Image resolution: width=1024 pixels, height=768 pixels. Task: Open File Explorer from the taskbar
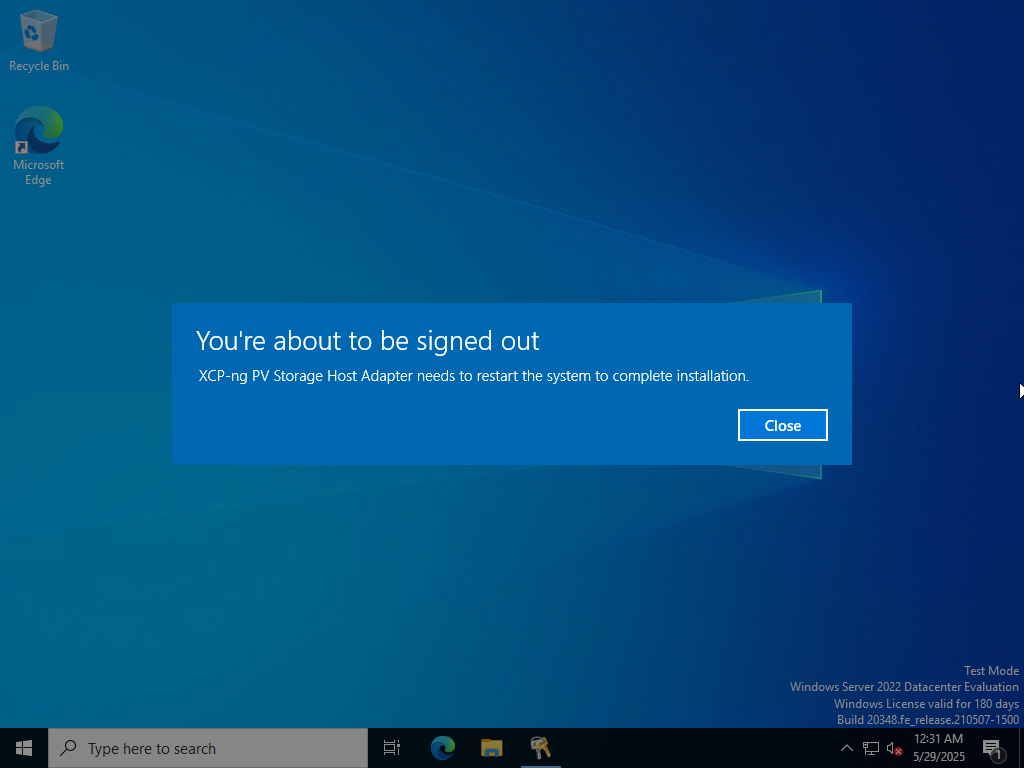pos(492,748)
